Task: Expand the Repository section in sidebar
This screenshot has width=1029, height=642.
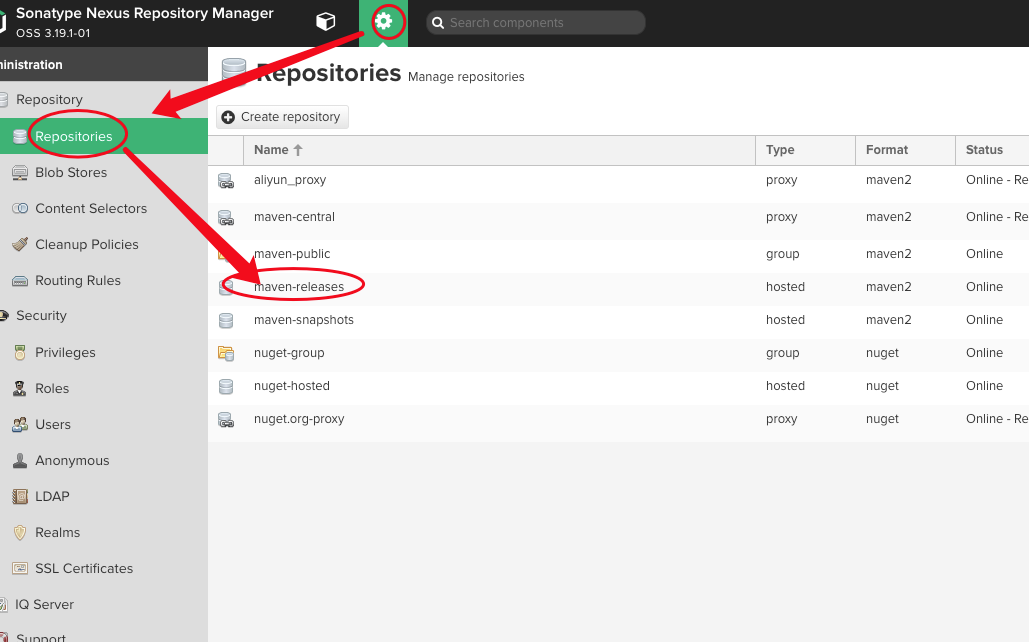Action: click(x=104, y=100)
